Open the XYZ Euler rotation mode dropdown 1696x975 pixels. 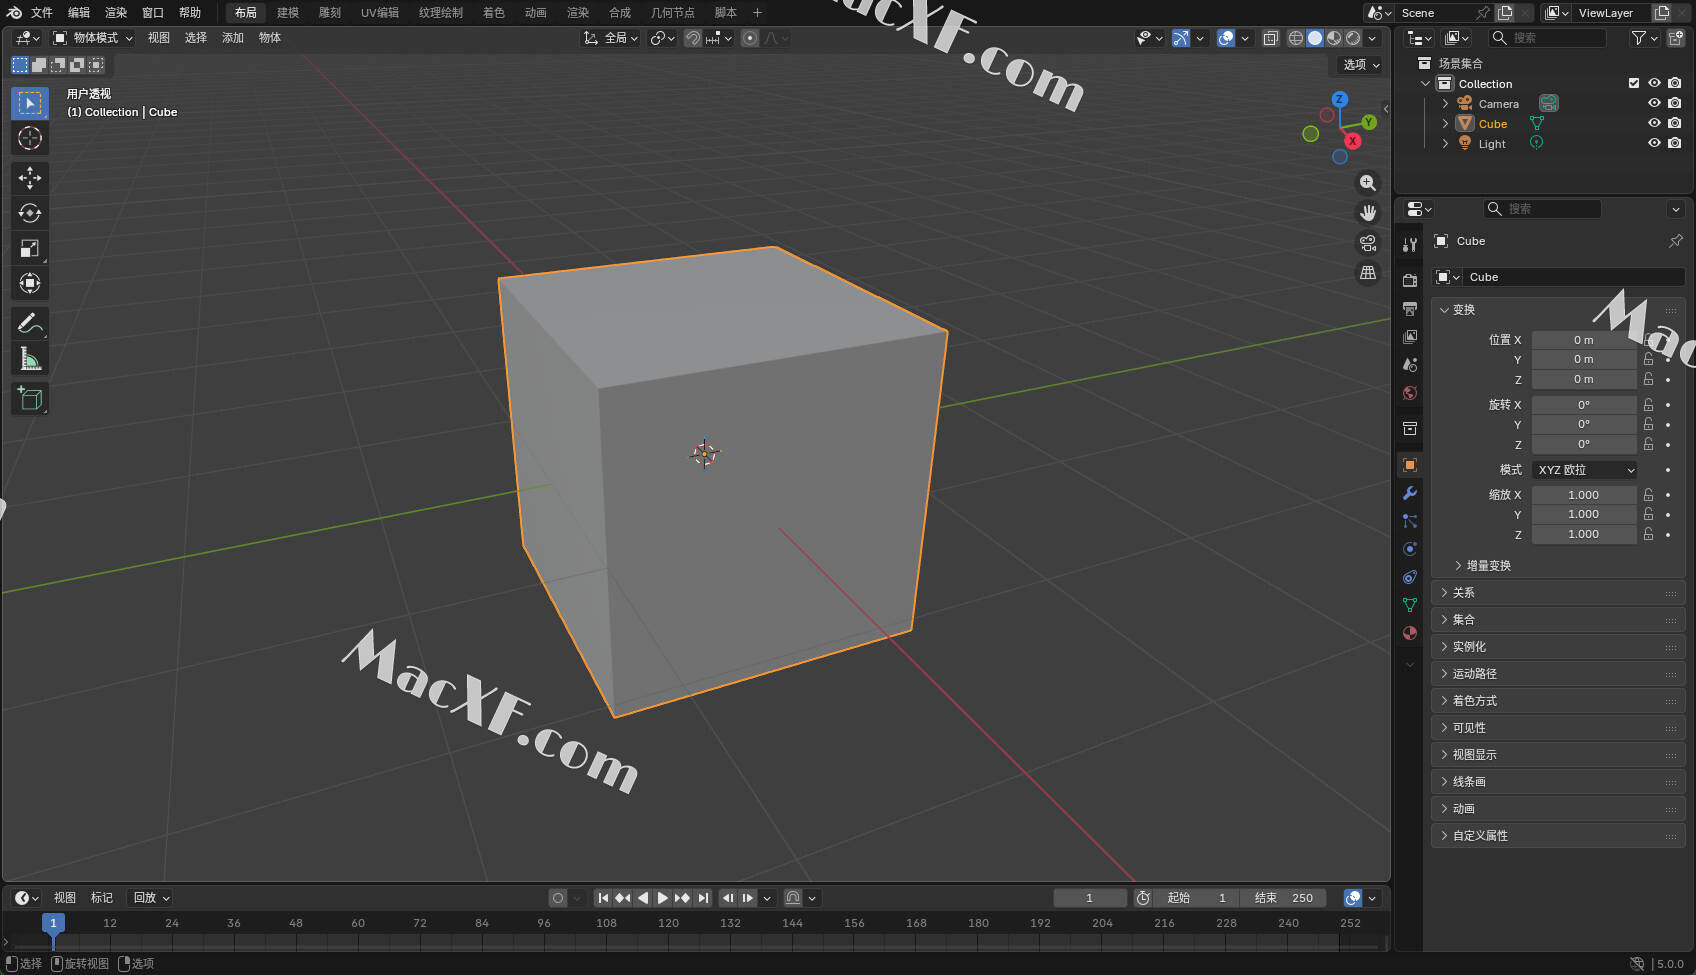1585,470
